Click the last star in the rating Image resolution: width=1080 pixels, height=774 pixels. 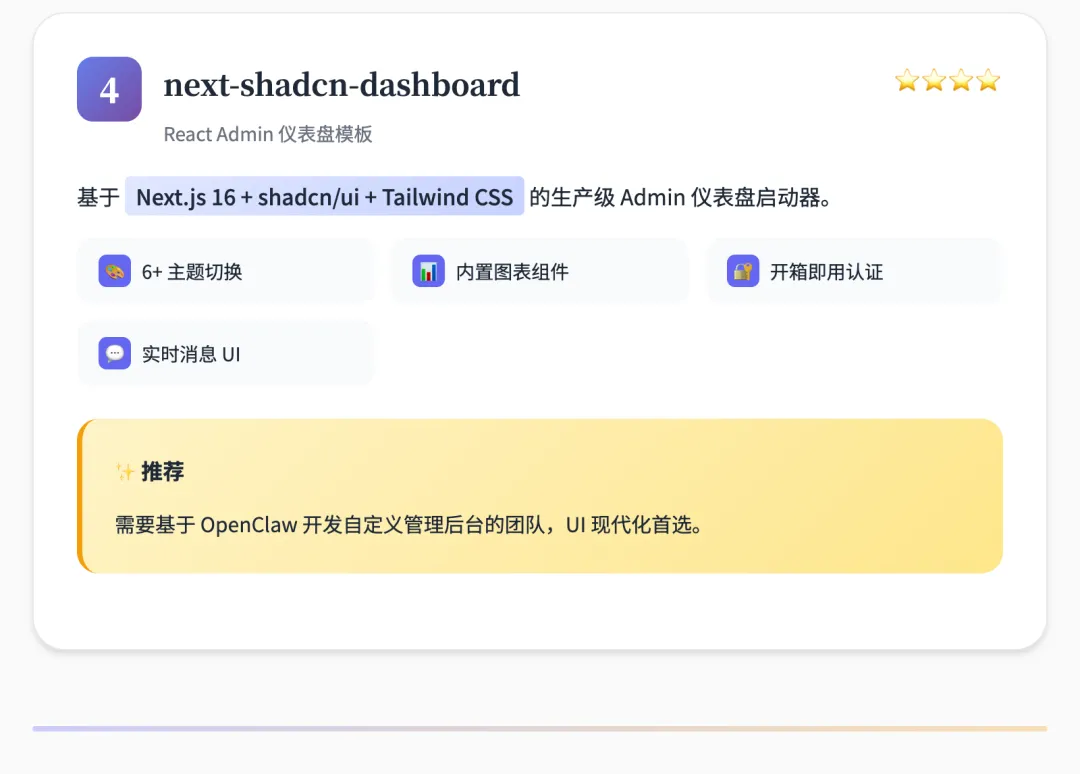[988, 81]
